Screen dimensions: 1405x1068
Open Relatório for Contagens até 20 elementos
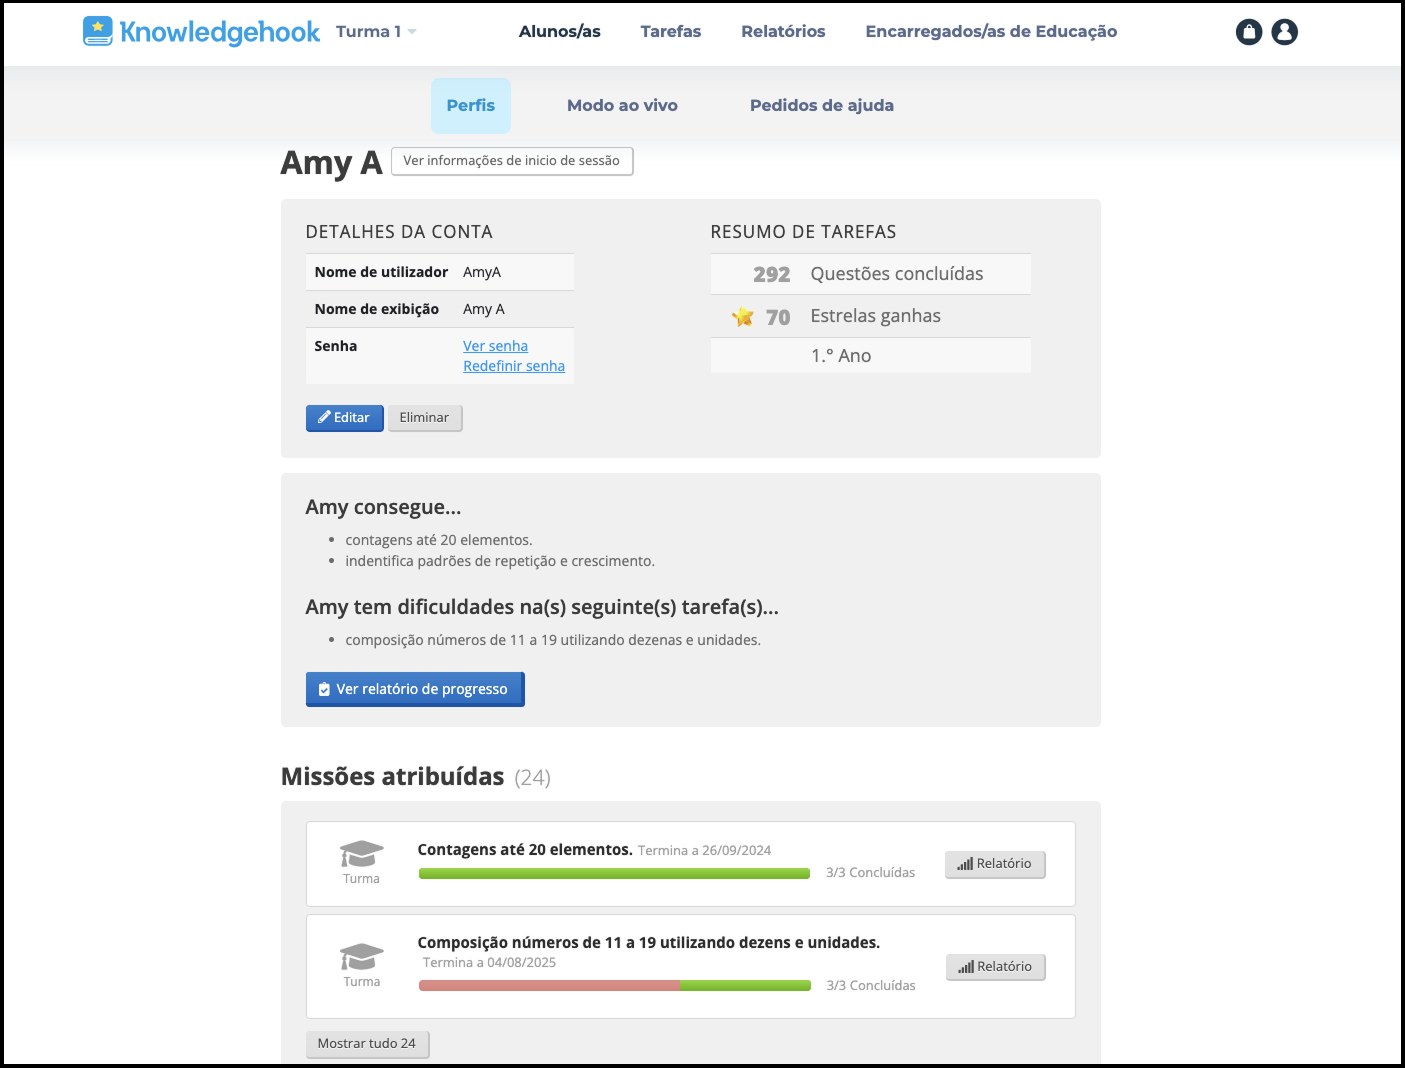coord(995,864)
